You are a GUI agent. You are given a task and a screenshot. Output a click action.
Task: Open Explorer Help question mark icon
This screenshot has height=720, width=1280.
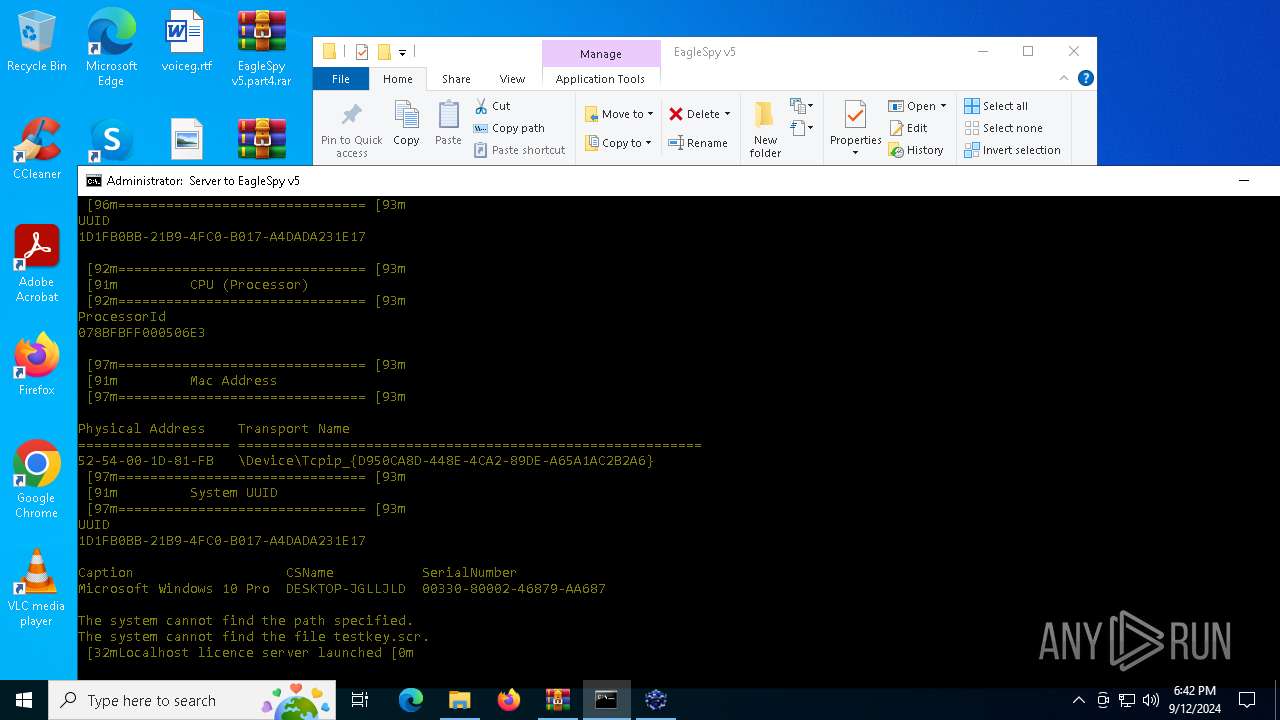(1085, 78)
